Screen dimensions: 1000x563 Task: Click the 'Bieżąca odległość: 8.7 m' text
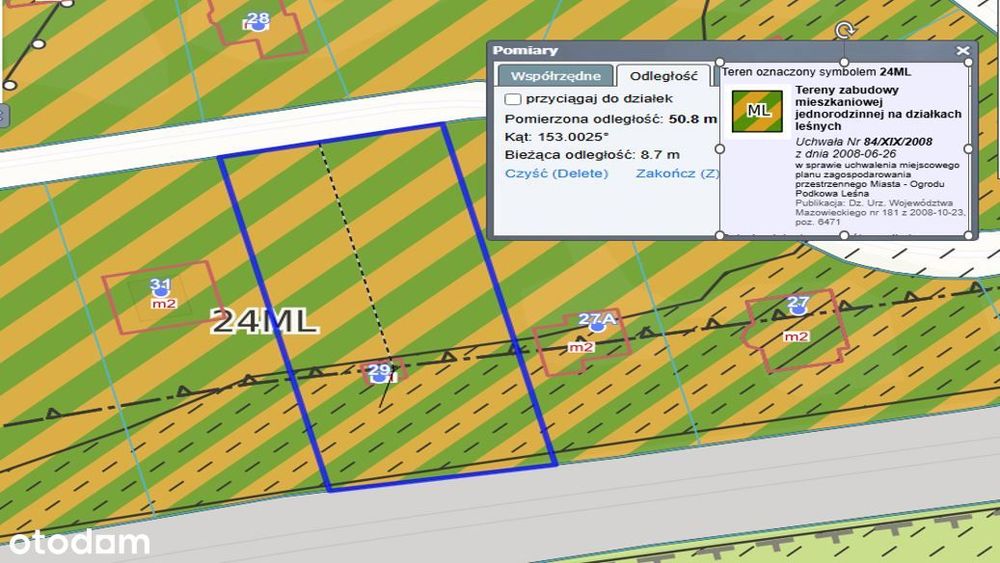592,155
